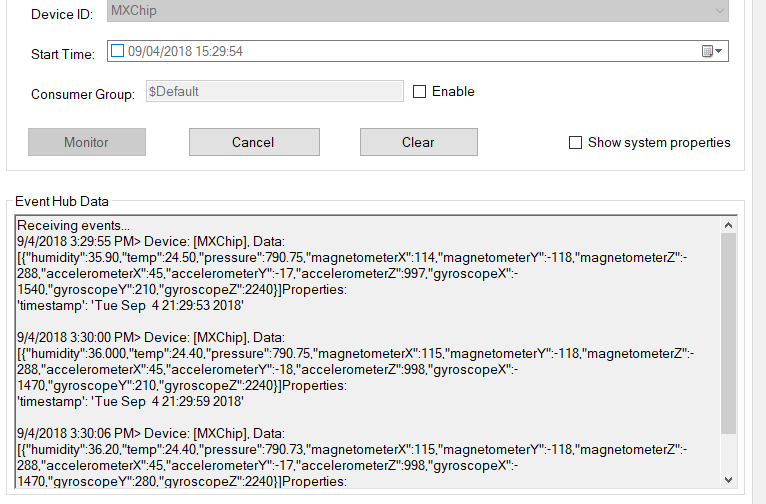The height and width of the screenshot is (504, 766).
Task: Click the timestamp 'Tue Sep 4 21:29:53 2018' line
Action: pos(130,306)
